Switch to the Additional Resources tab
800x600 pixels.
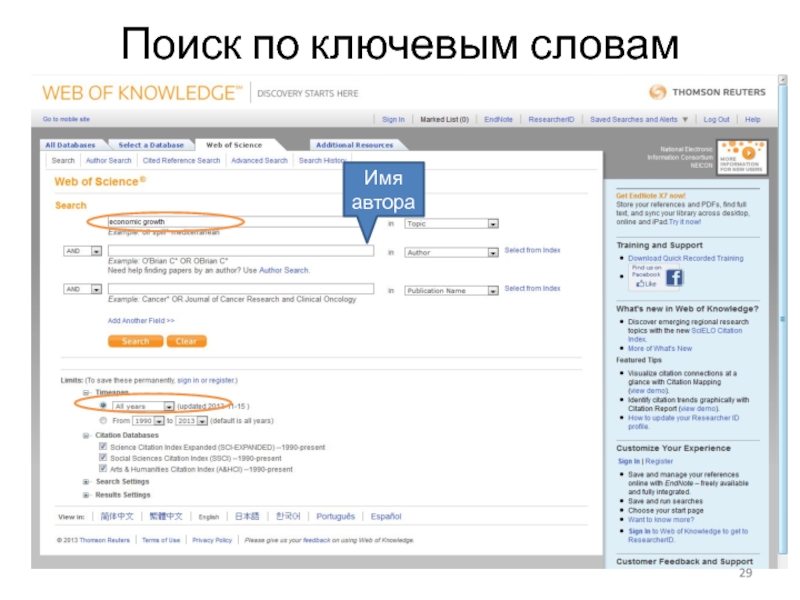[x=355, y=145]
